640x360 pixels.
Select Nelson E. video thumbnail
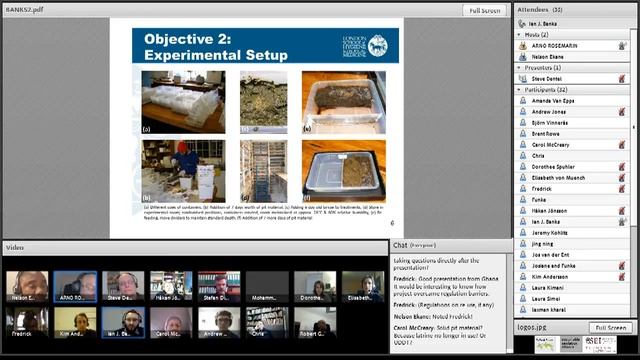(27, 287)
